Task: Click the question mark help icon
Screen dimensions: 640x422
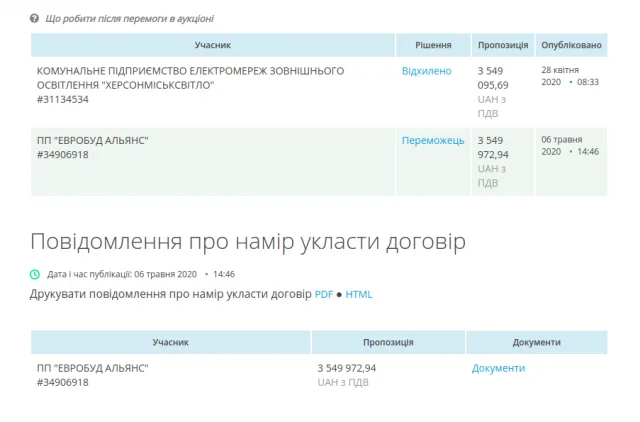Action: click(x=35, y=18)
